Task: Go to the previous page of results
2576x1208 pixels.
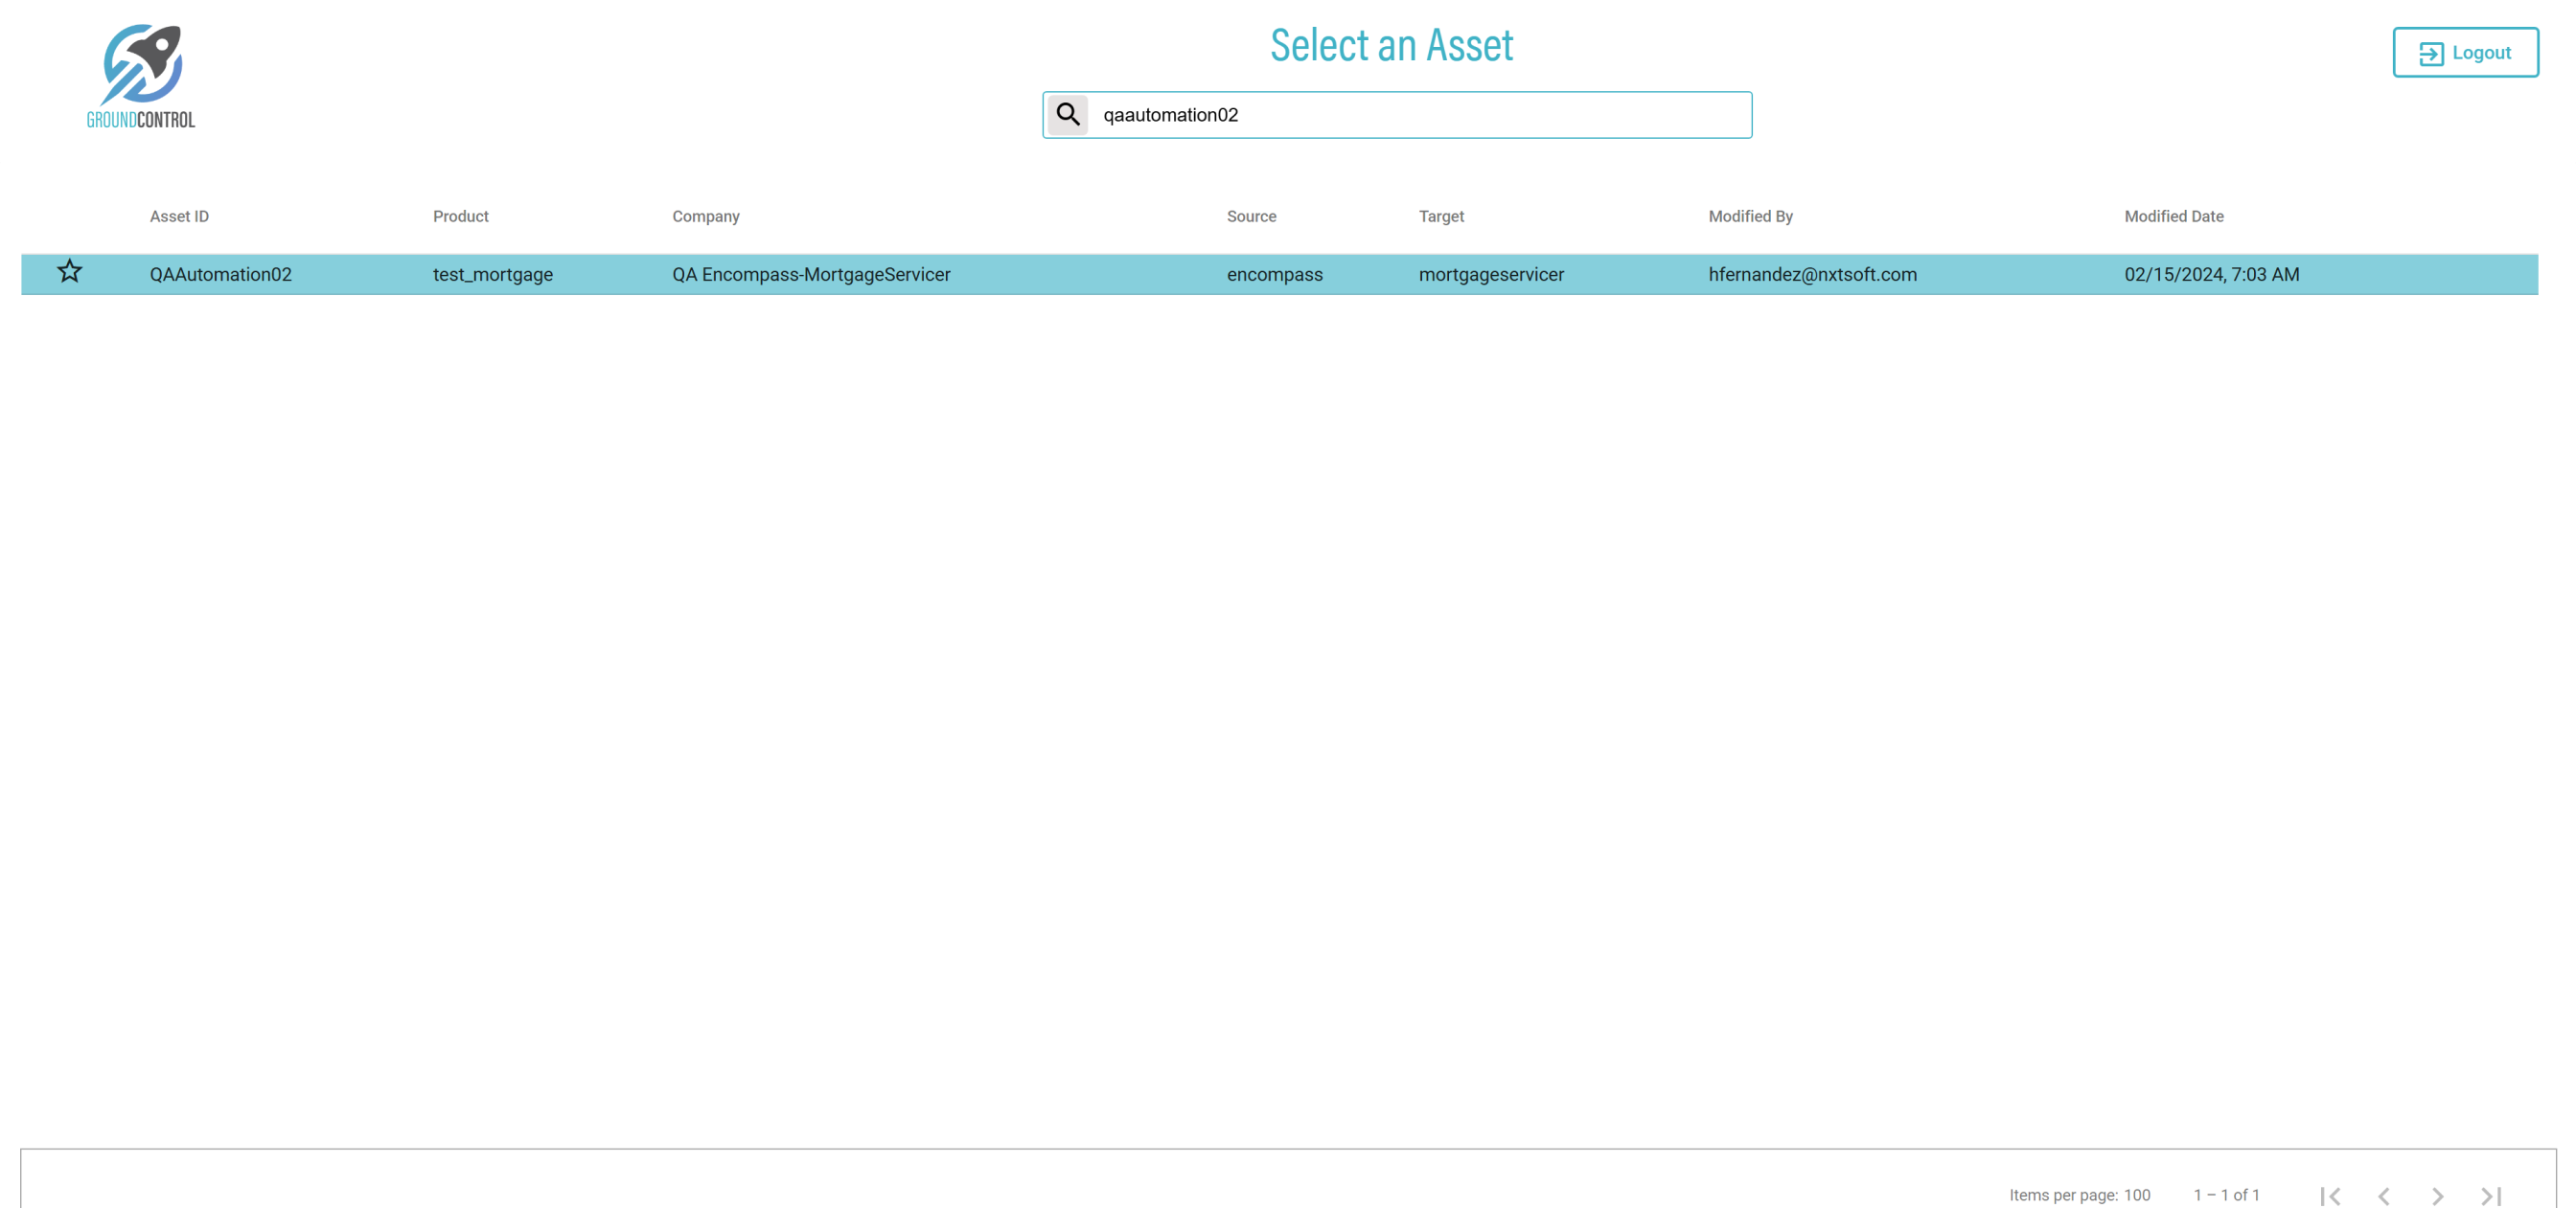Action: 2384,1195
